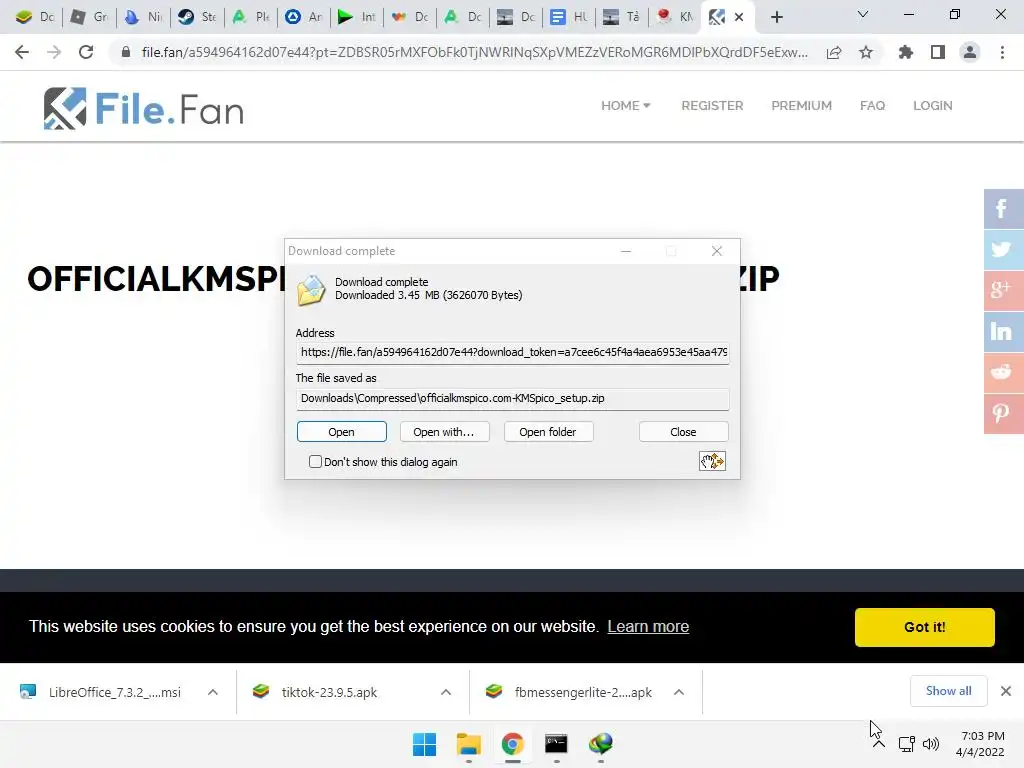The image size is (1024, 768).
Task: Share page on Pinterest sidebar icon
Action: (x=1003, y=413)
